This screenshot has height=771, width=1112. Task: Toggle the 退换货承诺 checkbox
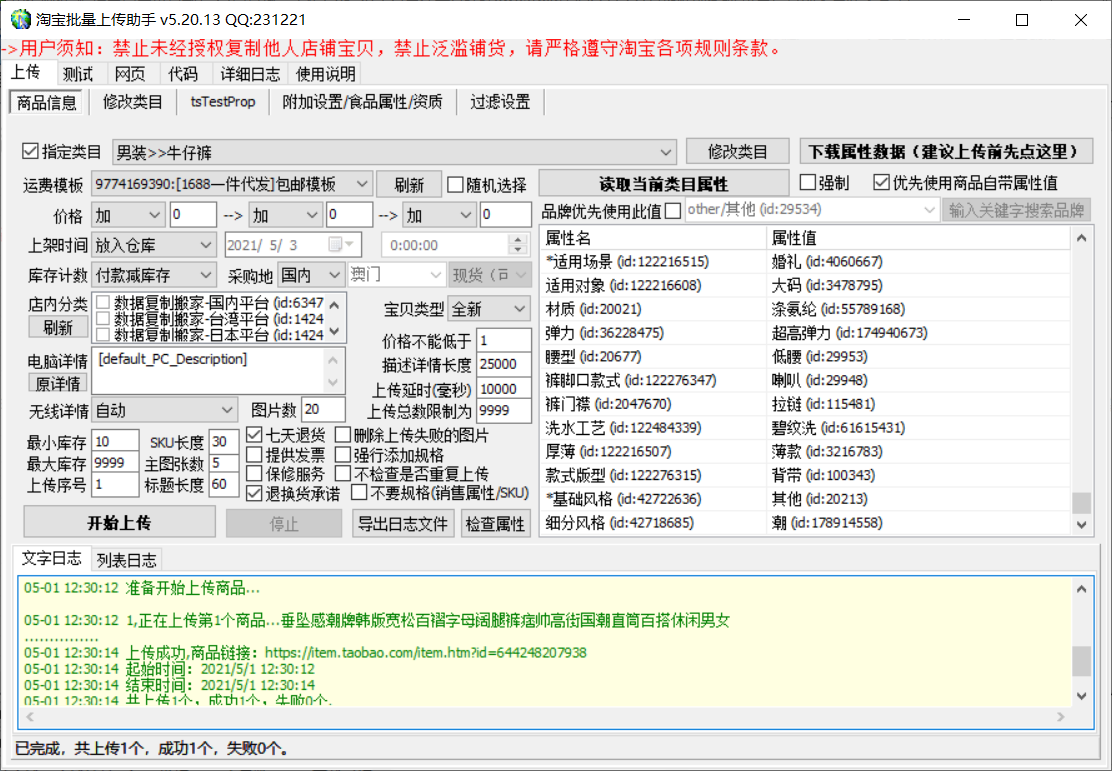(x=254, y=493)
